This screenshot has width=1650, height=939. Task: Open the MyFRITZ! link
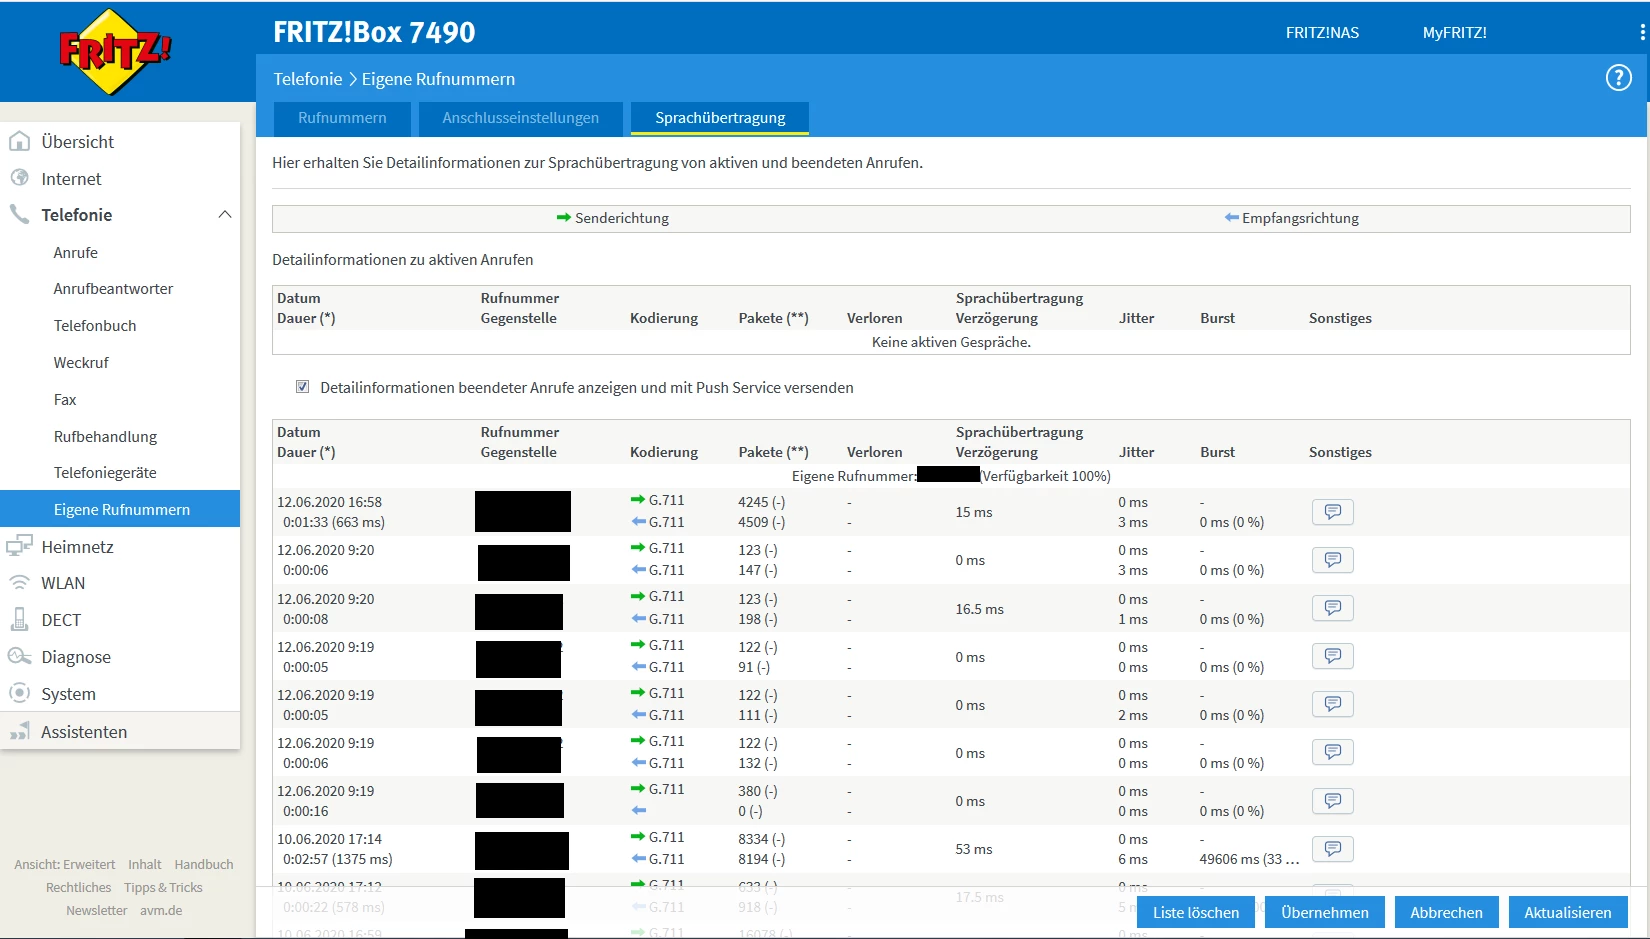1454,33
